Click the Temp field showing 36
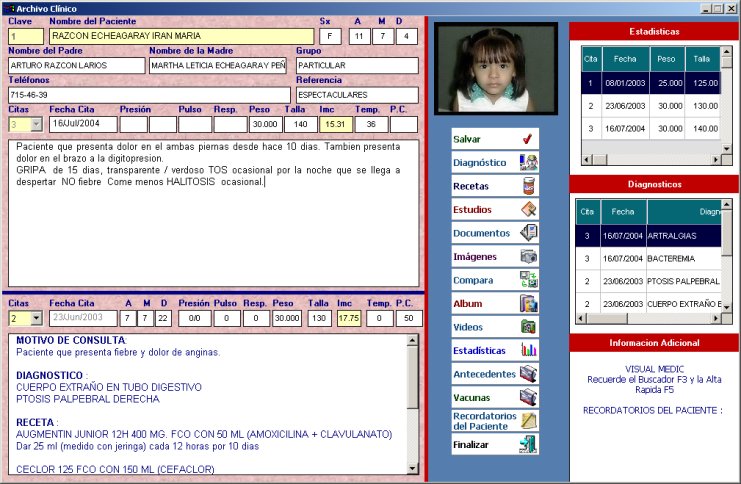Image resolution: width=741 pixels, height=484 pixels. 371,124
